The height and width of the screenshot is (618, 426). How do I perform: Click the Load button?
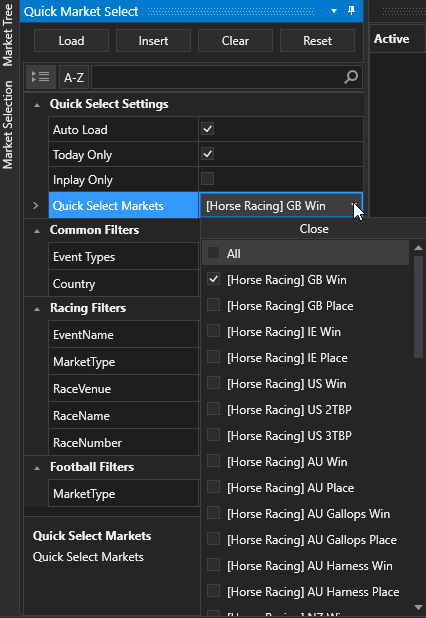coord(71,41)
